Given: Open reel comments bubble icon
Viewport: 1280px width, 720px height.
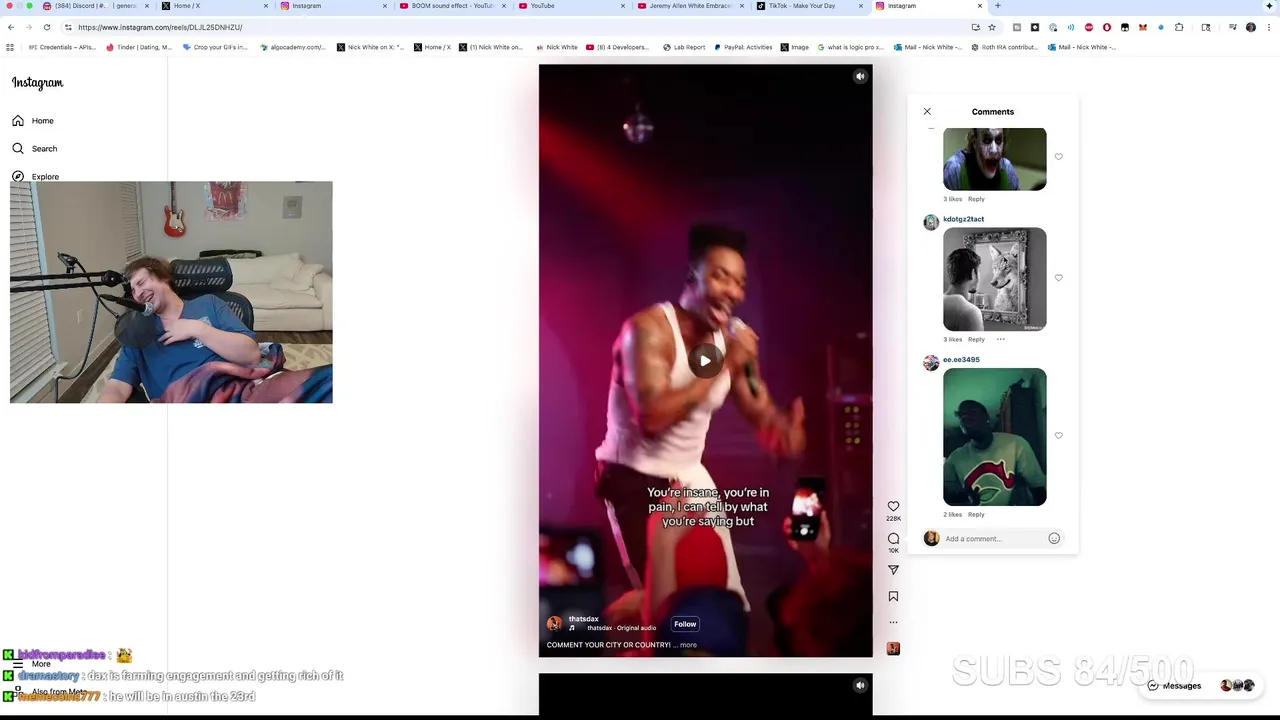Looking at the screenshot, I should coord(893,538).
